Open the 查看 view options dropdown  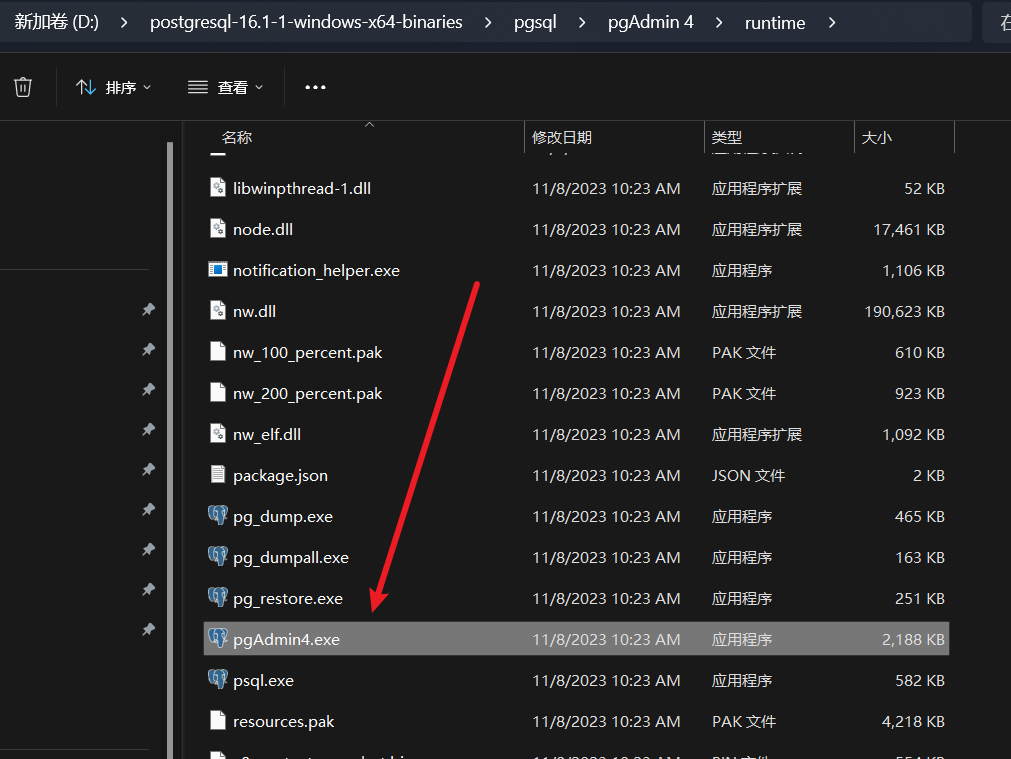[x=225, y=87]
